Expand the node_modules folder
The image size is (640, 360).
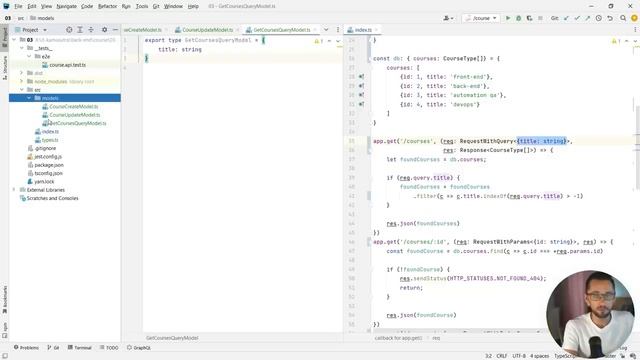click(x=22, y=81)
